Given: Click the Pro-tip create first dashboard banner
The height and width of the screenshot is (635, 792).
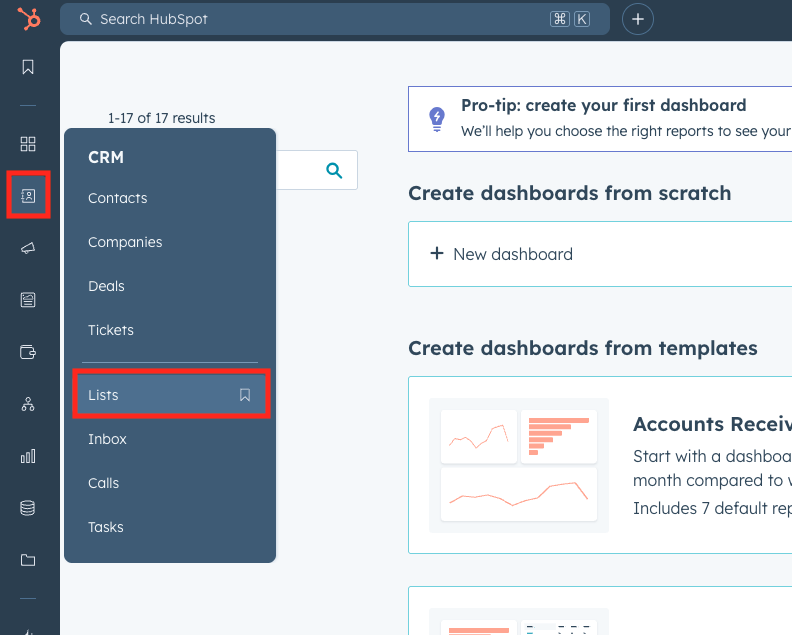Looking at the screenshot, I should pyautogui.click(x=600, y=119).
